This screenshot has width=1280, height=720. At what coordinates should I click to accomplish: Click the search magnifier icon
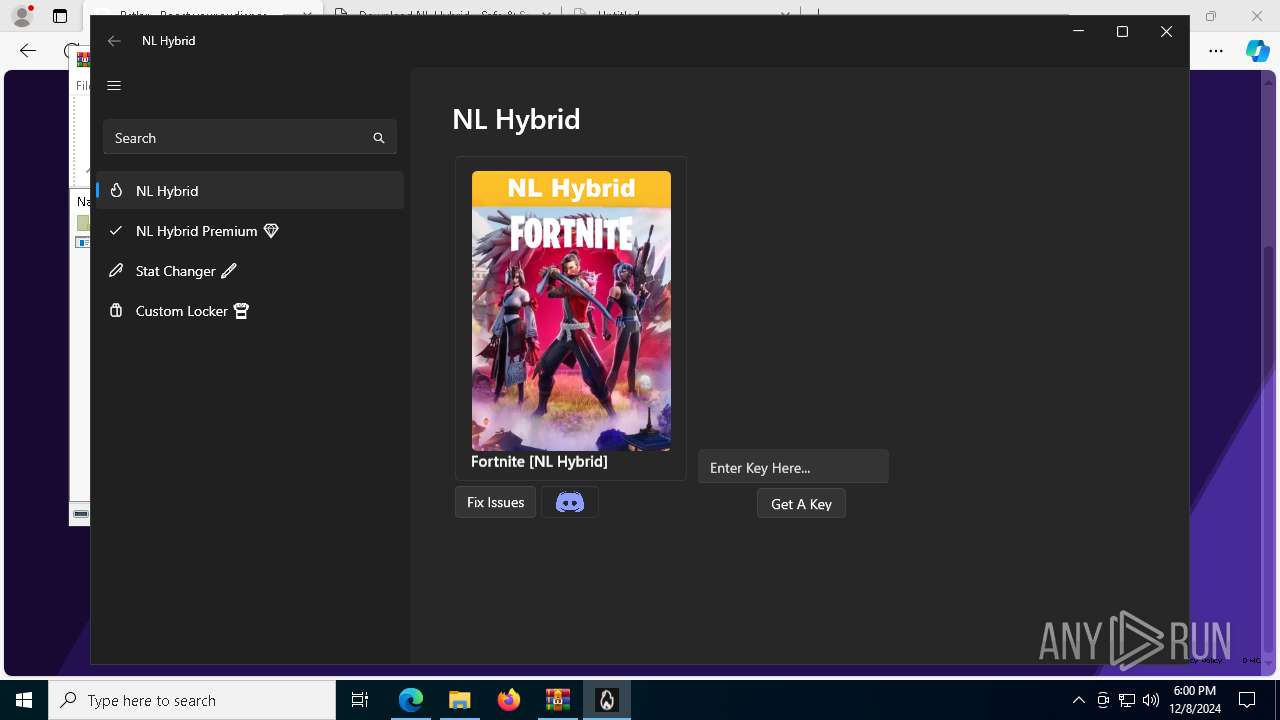pyautogui.click(x=379, y=138)
